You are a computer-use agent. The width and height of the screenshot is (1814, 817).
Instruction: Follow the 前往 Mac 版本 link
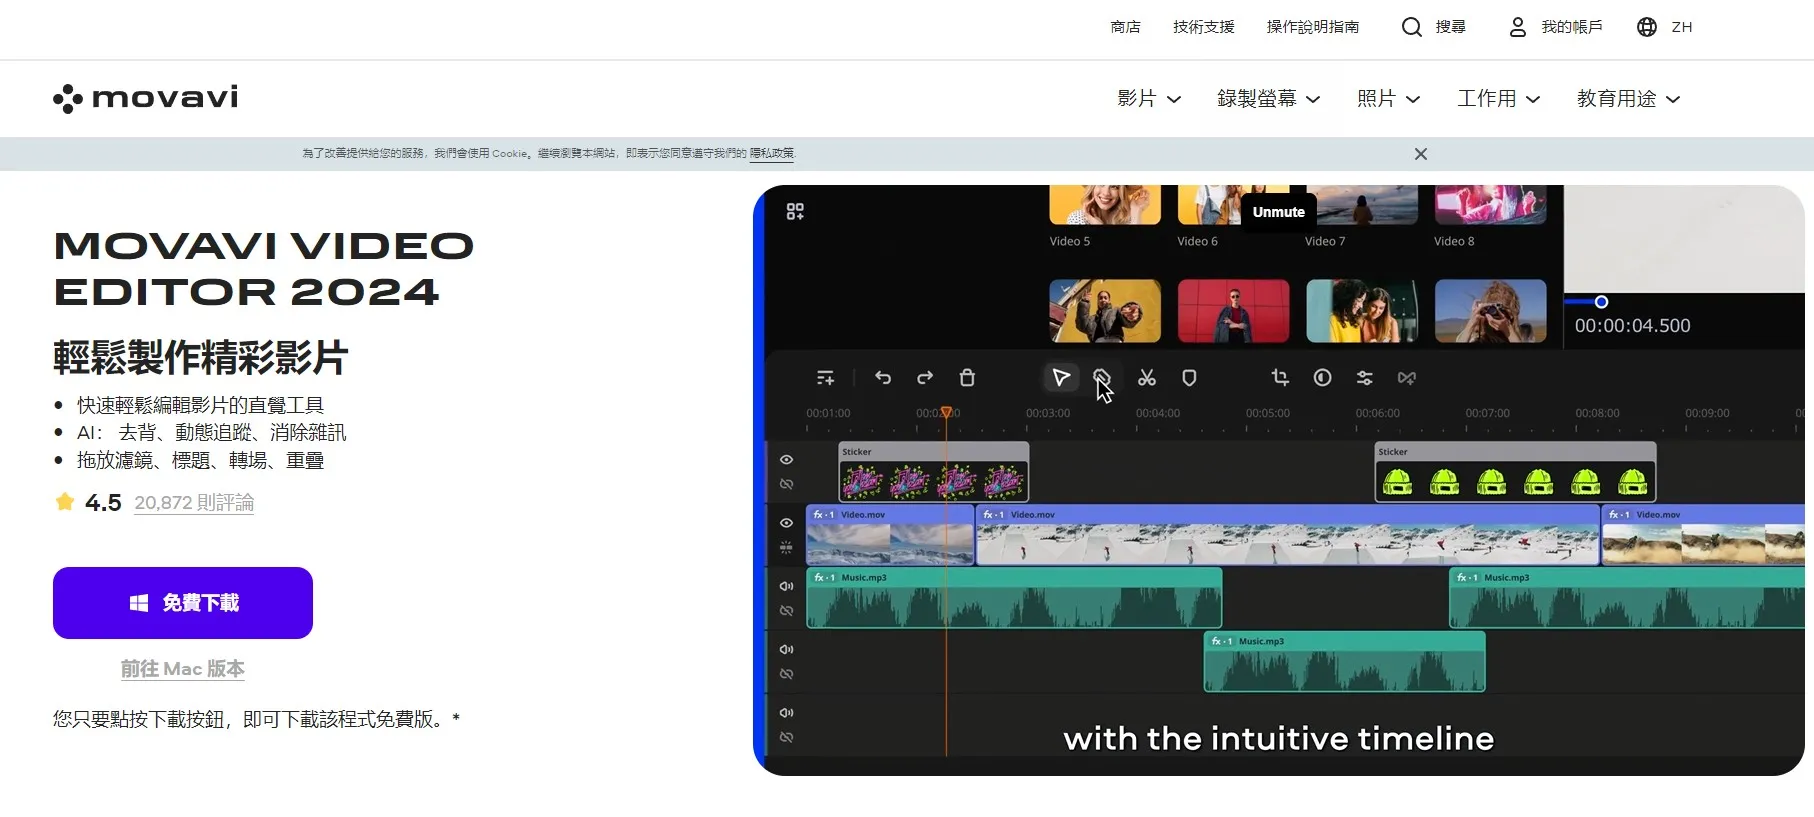[x=183, y=668]
